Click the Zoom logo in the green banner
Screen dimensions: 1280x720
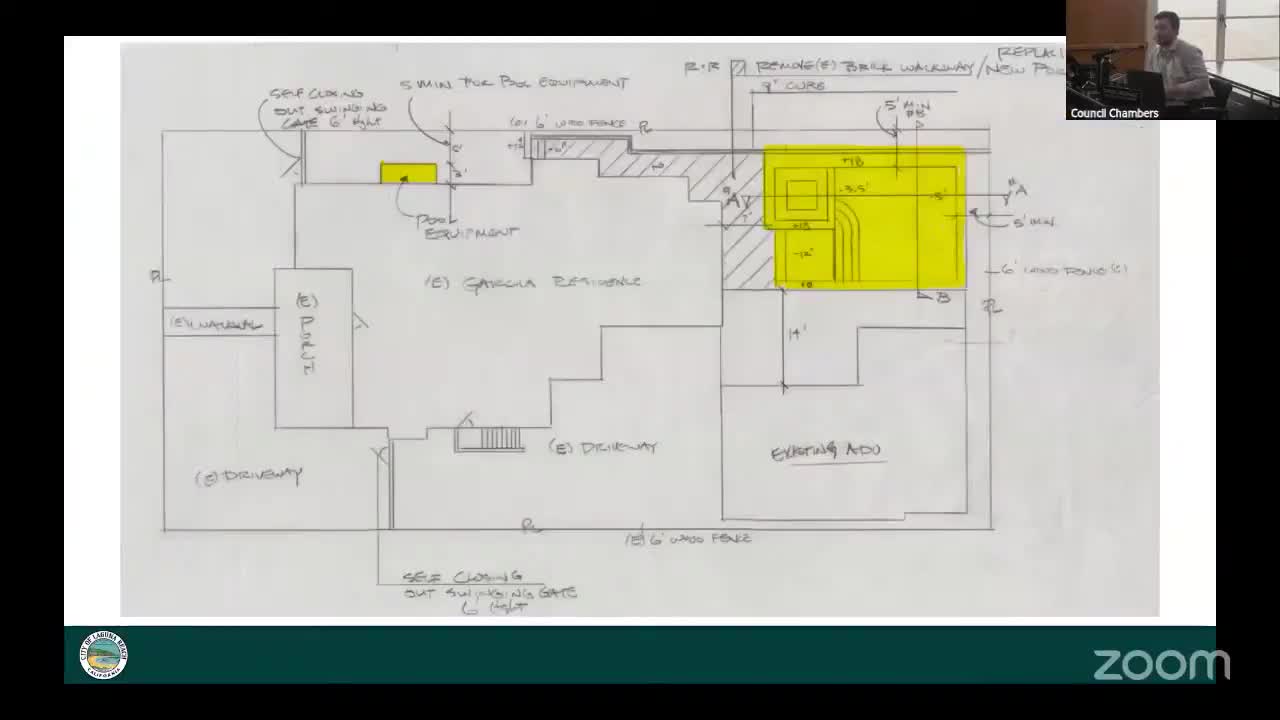point(1161,664)
